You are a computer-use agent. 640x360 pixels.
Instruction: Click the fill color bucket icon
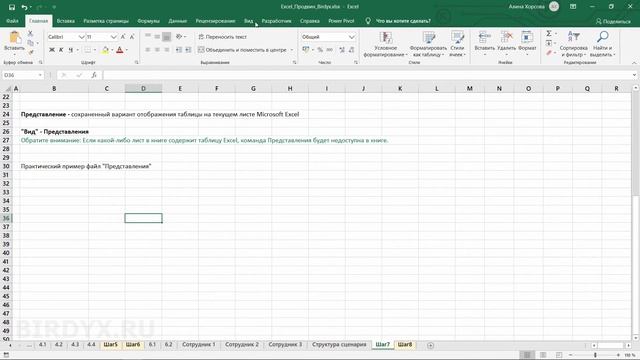105,50
